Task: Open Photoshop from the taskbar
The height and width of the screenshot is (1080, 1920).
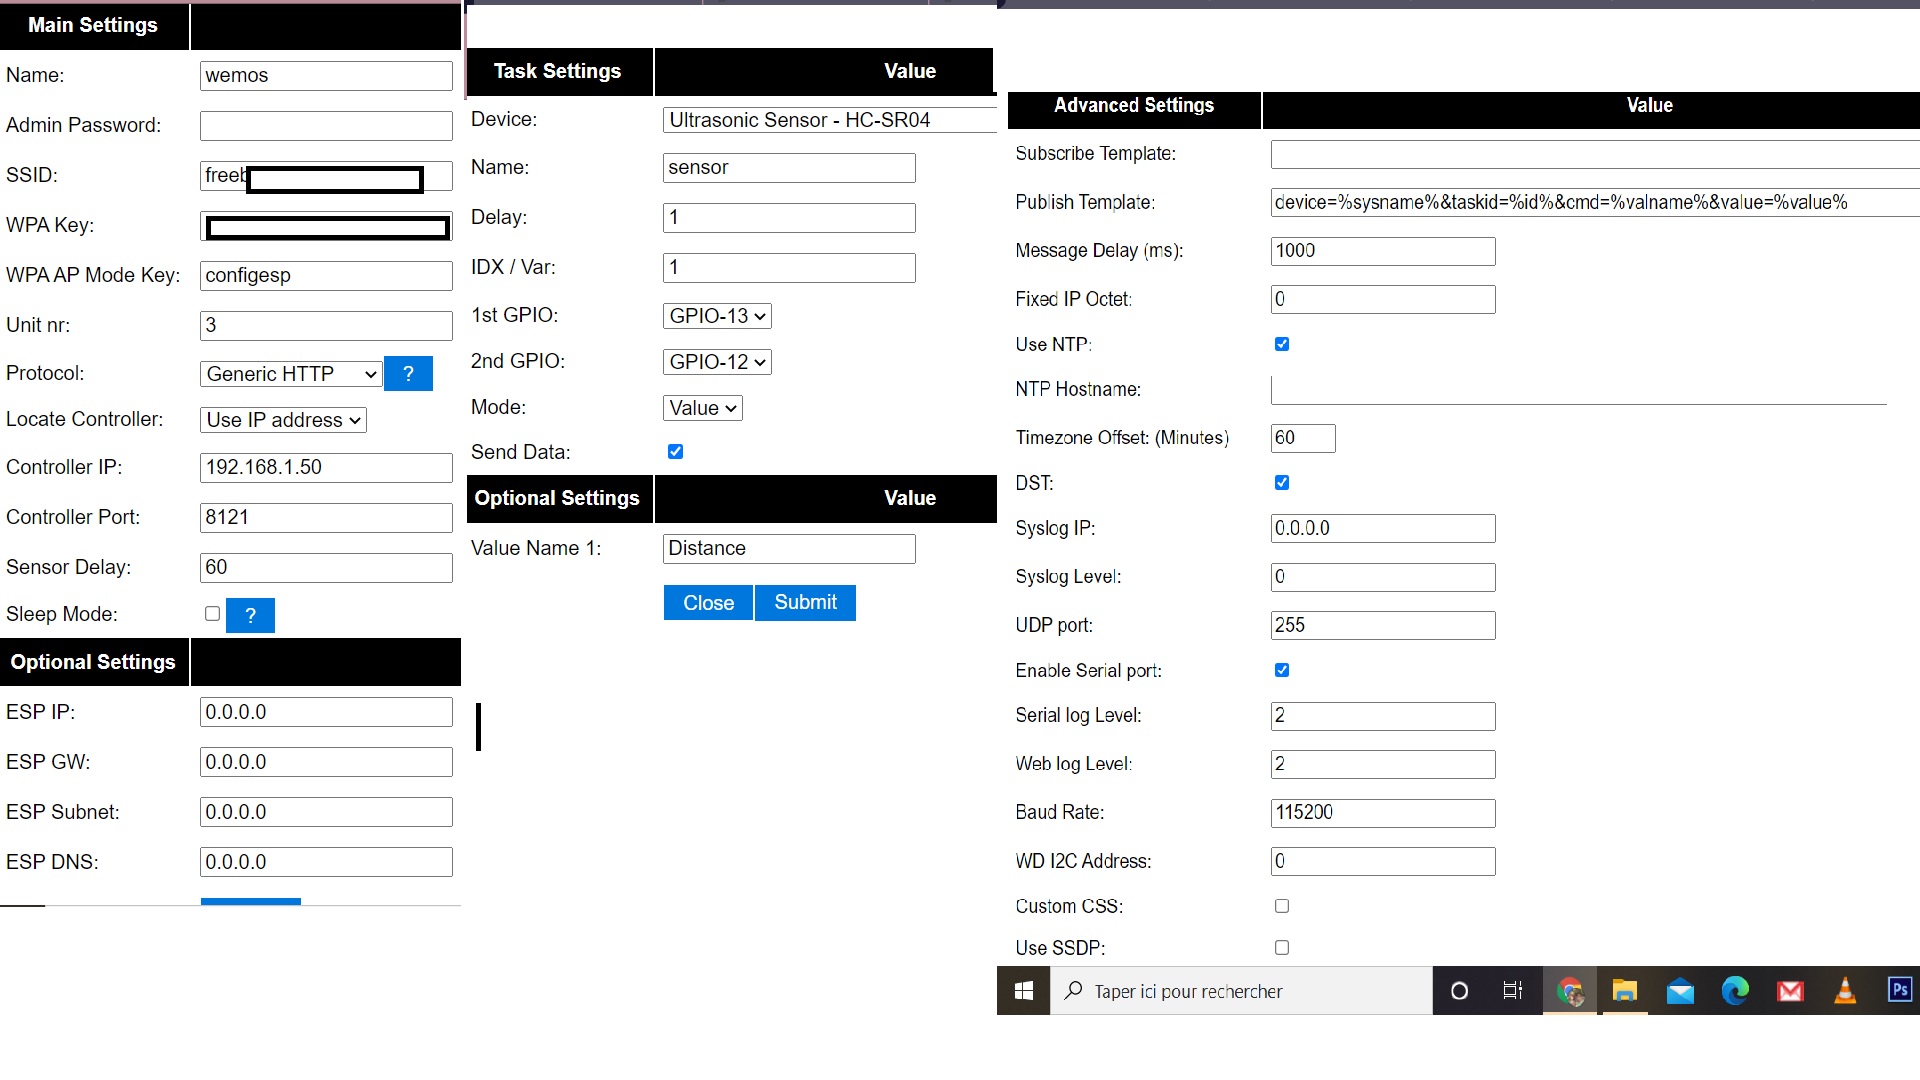Action: point(1899,990)
